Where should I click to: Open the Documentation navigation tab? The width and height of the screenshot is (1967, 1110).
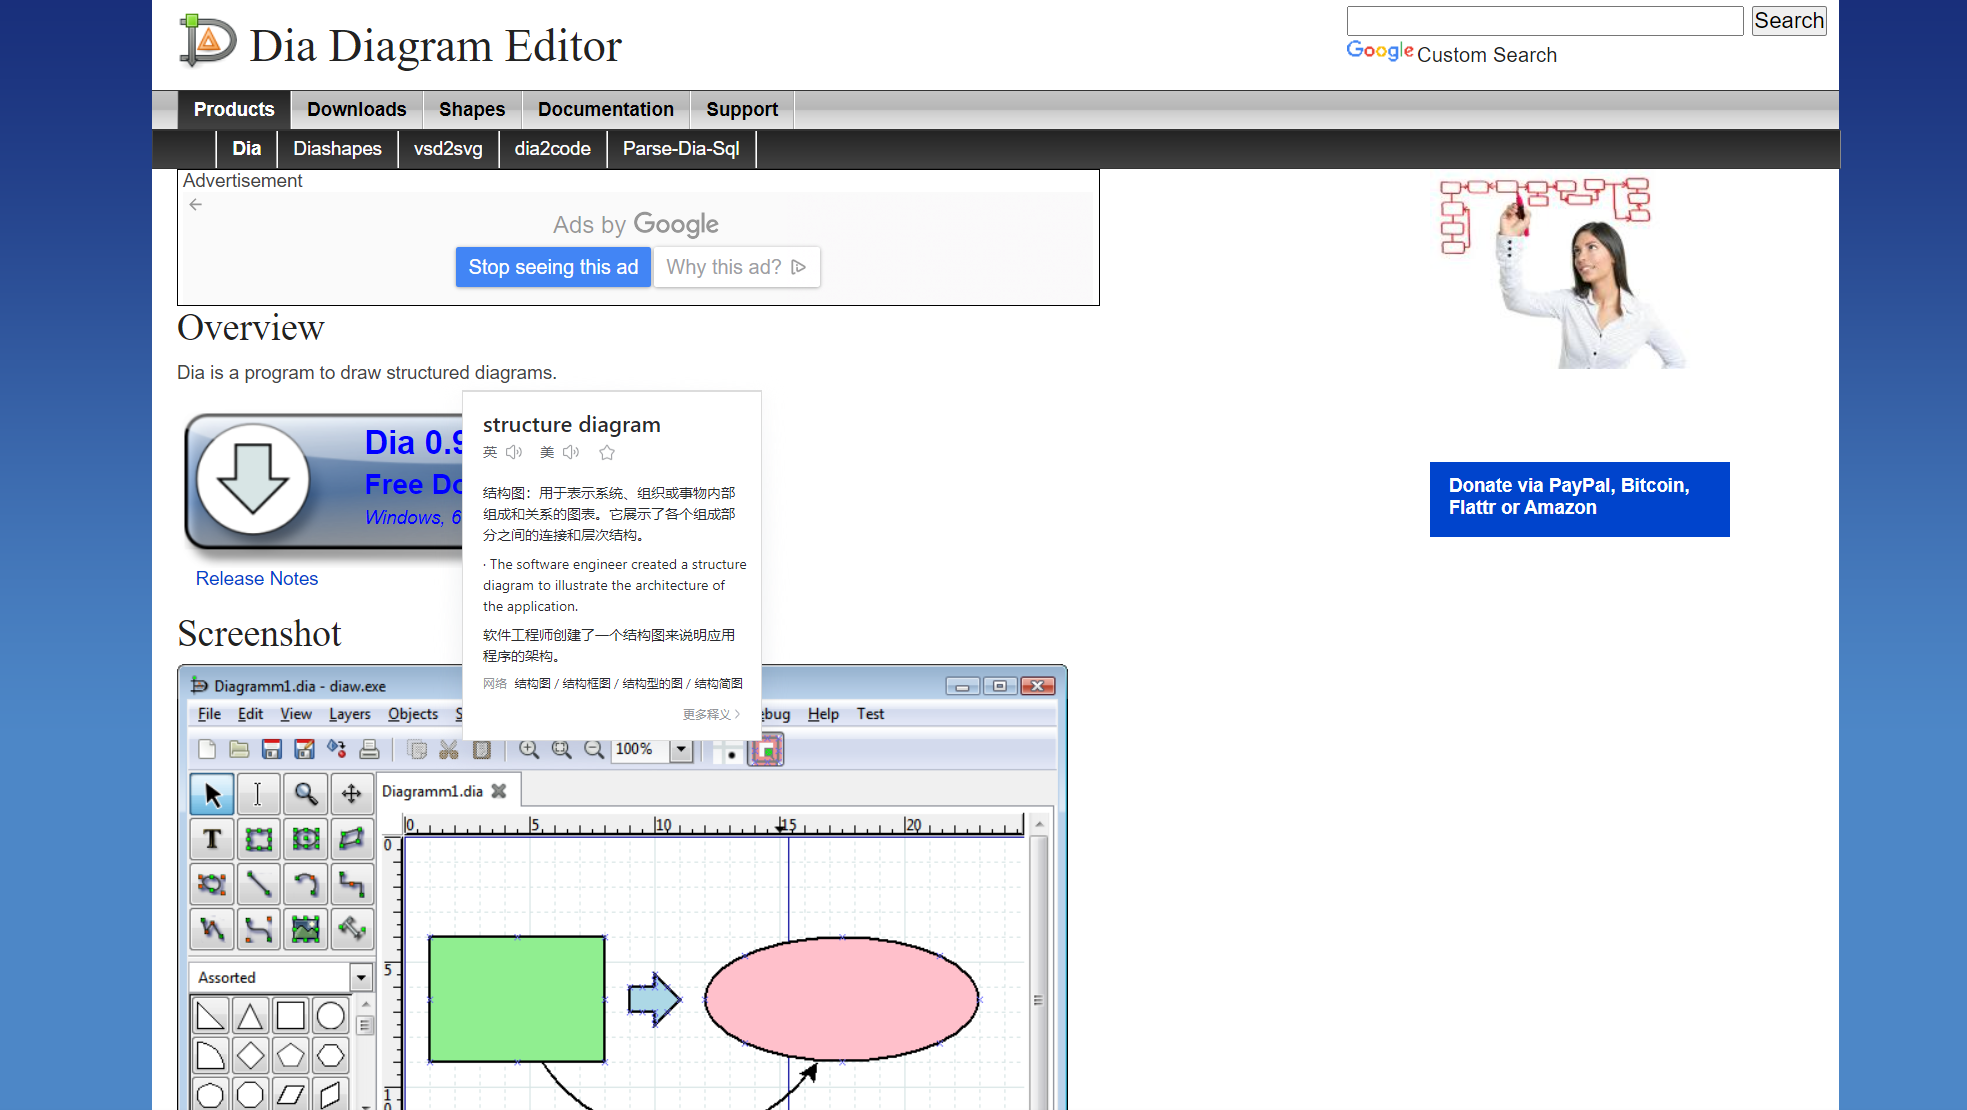point(606,109)
